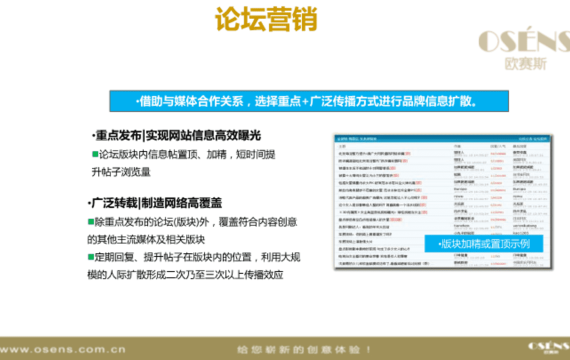
Task: Click the text line 升帖子浏览量
Action: [x=121, y=172]
